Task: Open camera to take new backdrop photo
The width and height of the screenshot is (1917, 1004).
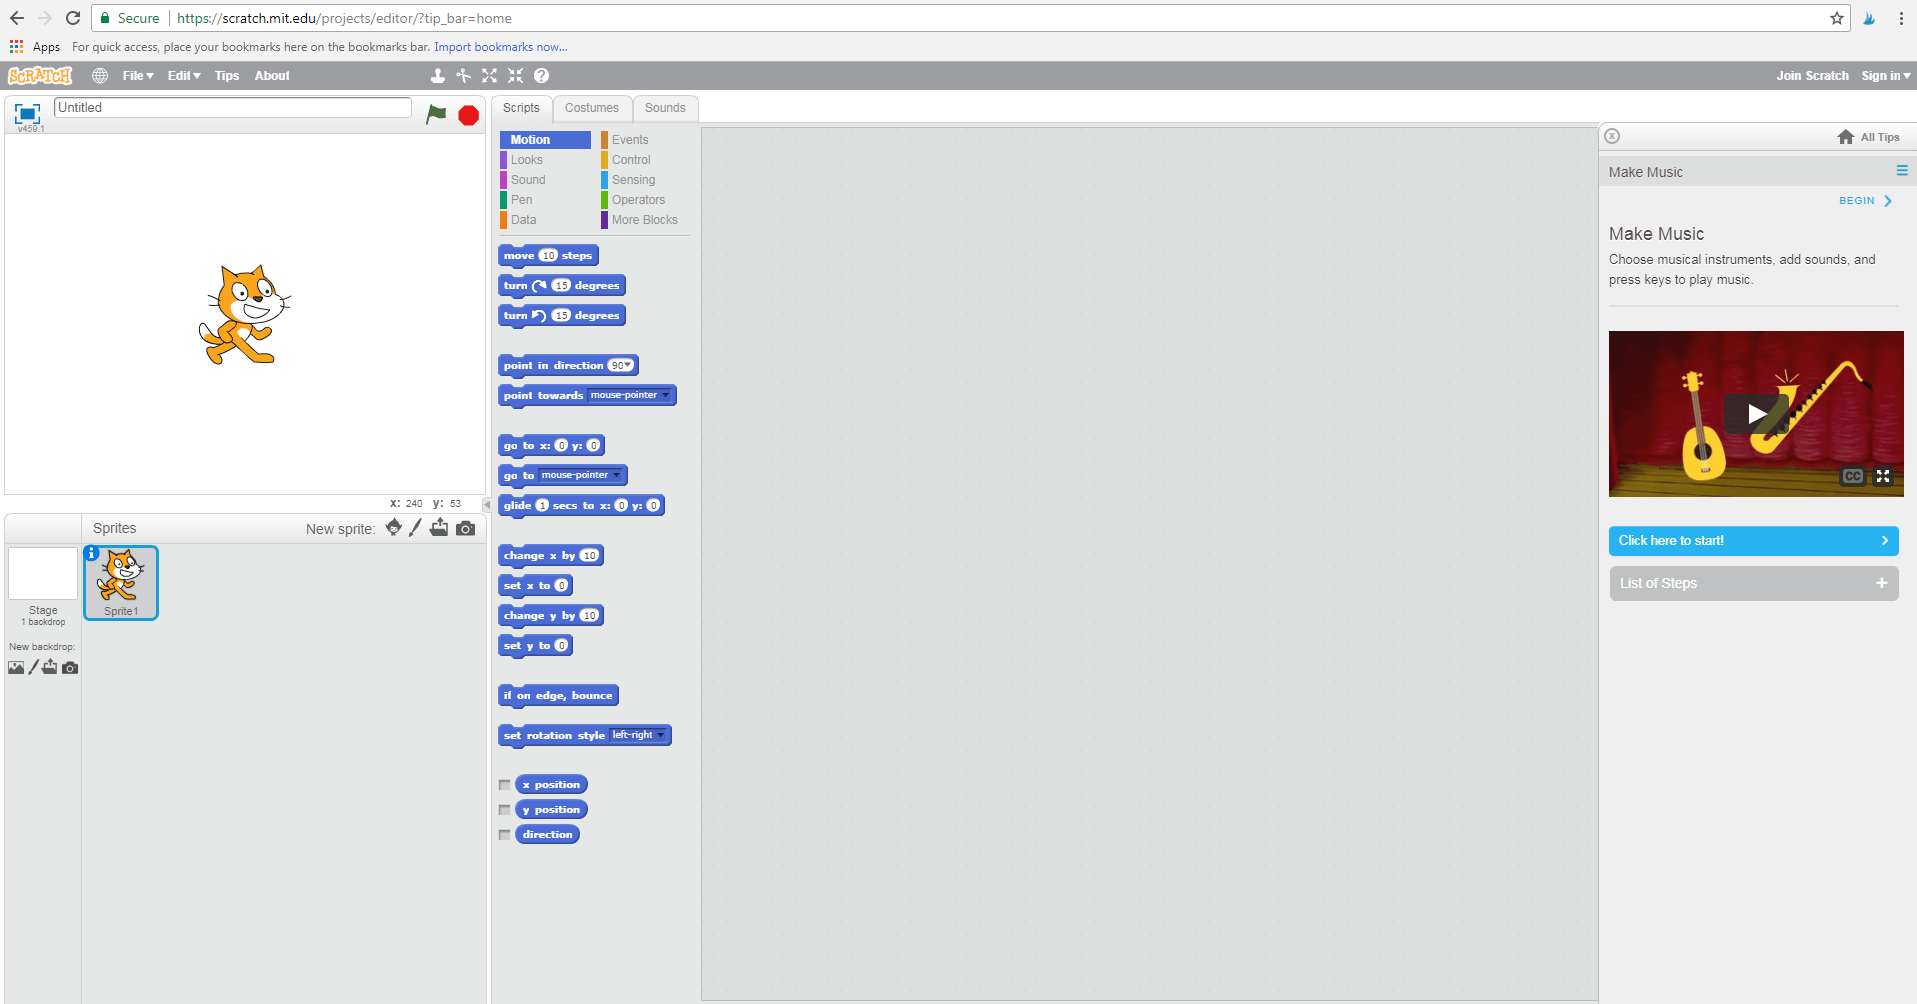Action: tap(70, 668)
